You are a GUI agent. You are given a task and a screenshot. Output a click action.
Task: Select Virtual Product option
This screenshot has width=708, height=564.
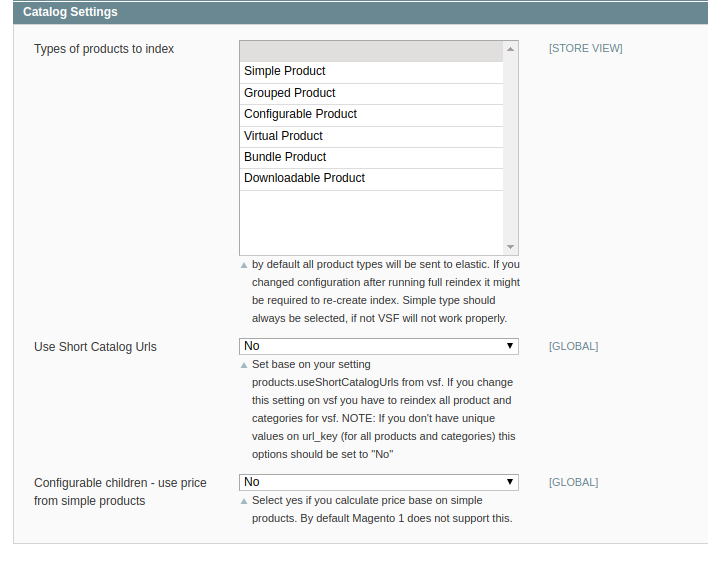tap(371, 136)
